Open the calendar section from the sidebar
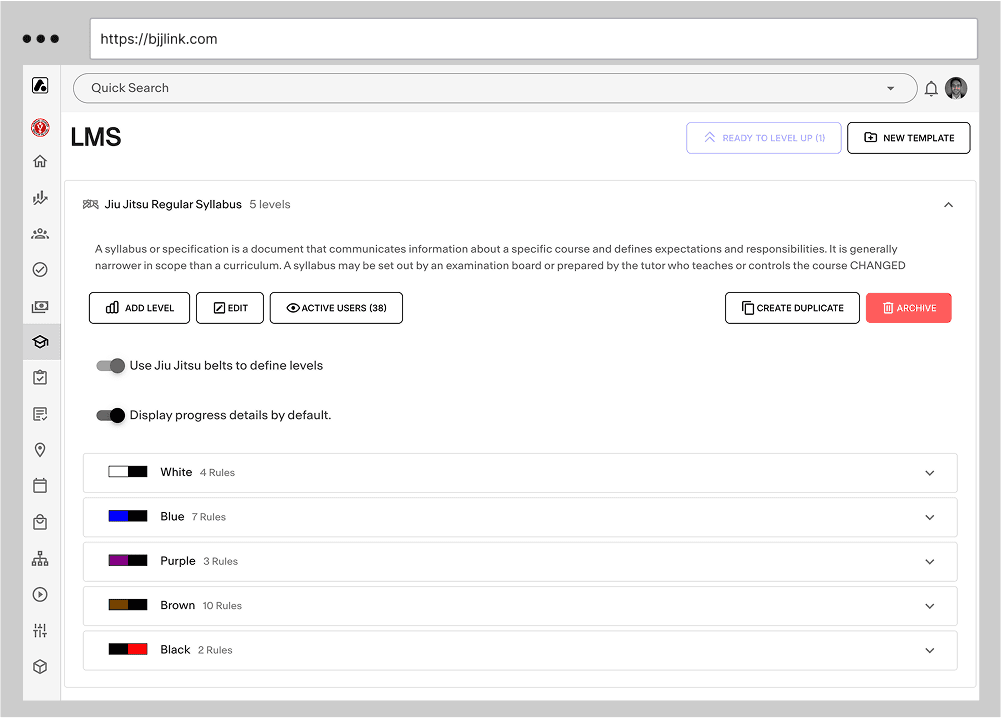 click(40, 485)
